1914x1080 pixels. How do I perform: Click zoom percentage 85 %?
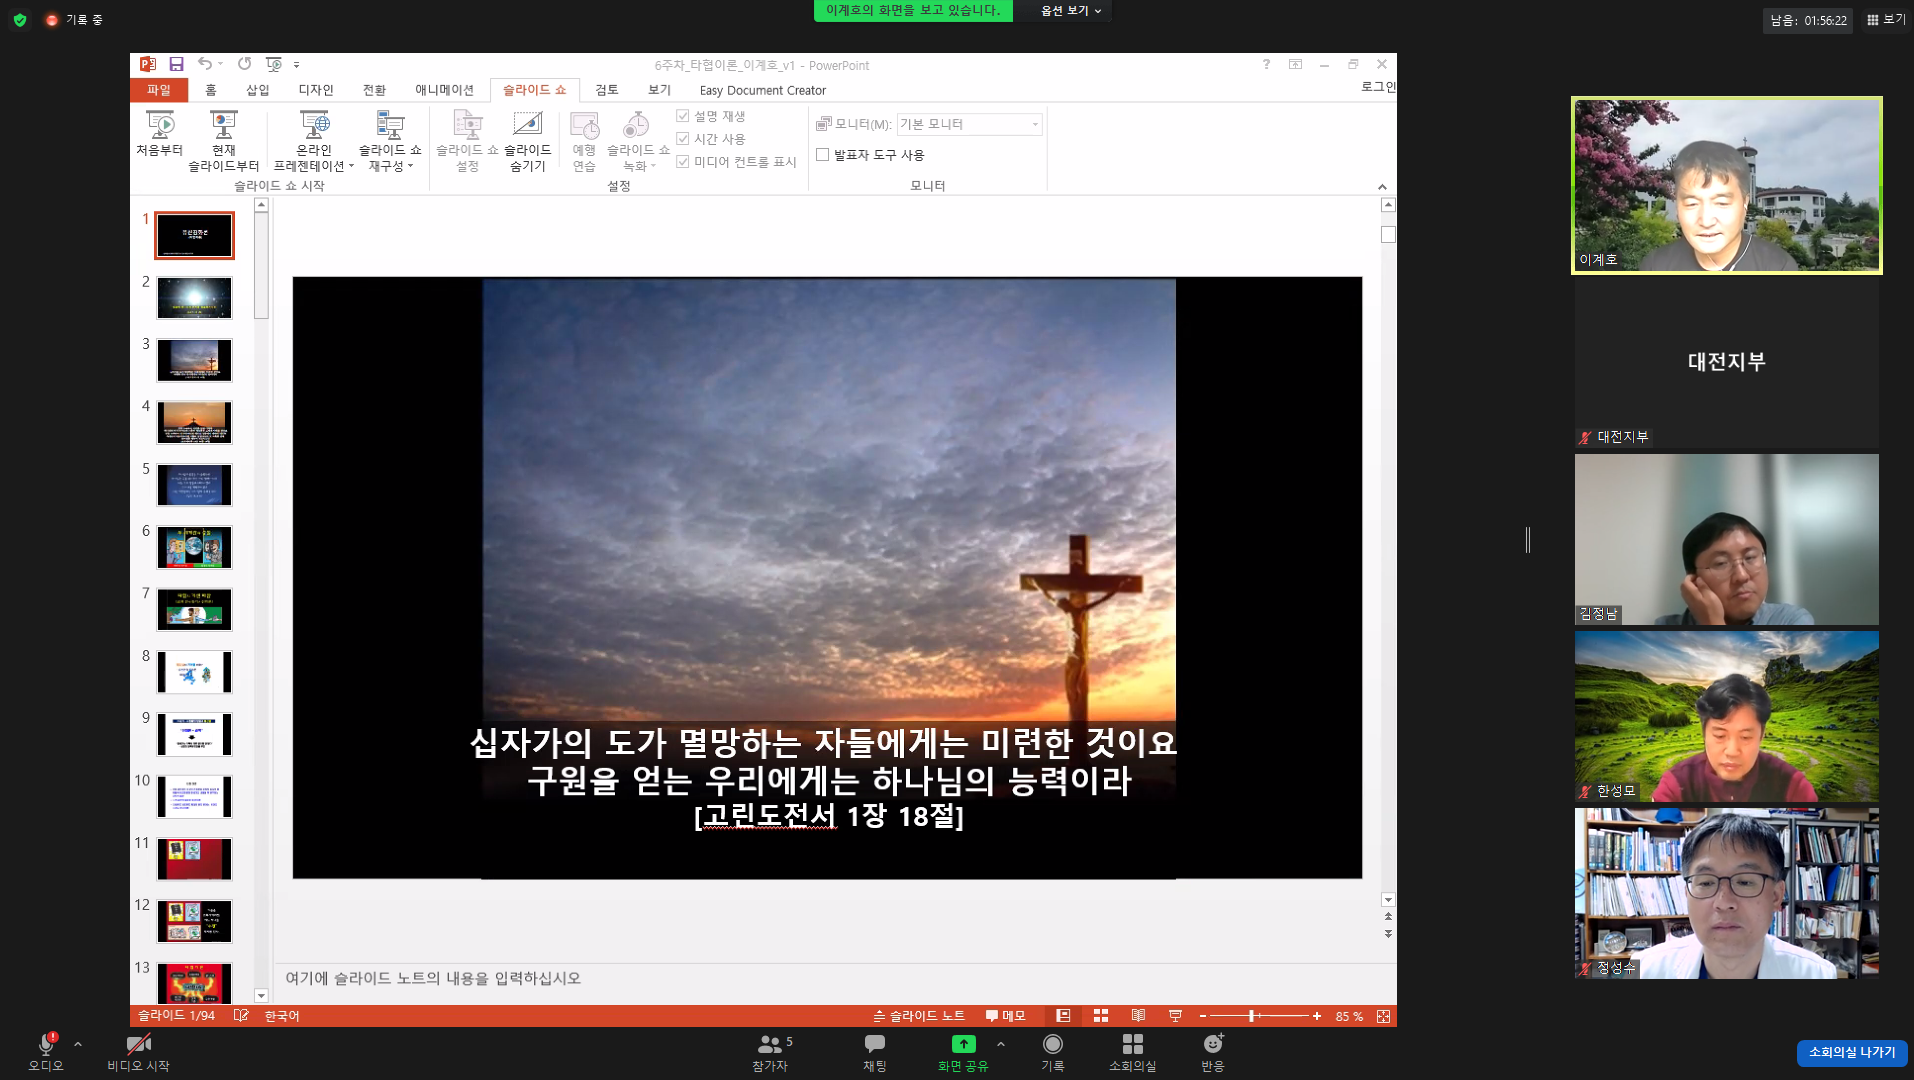(x=1349, y=1016)
